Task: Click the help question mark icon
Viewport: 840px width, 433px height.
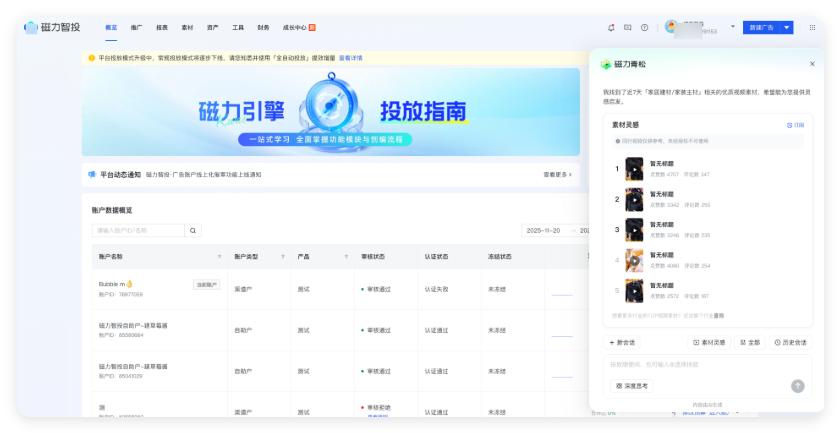Action: [644, 27]
